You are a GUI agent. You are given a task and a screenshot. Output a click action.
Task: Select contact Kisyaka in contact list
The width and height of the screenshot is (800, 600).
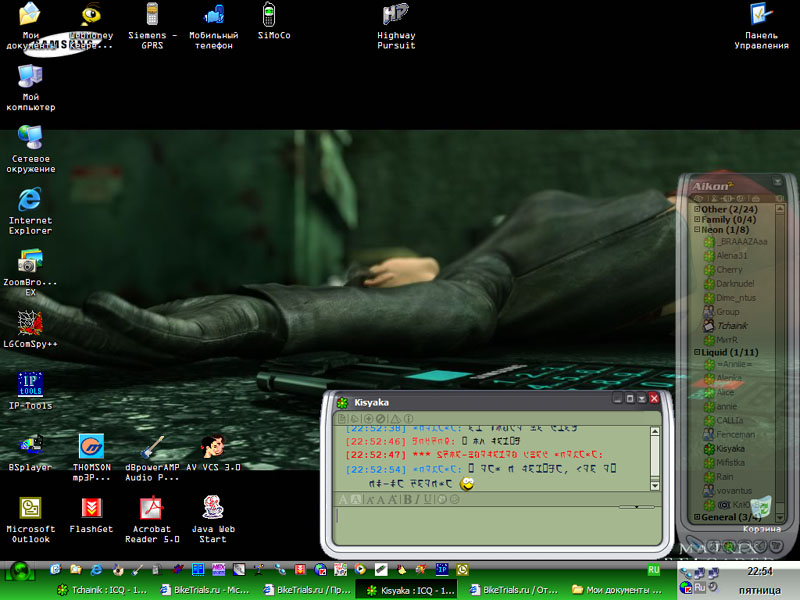pos(729,449)
